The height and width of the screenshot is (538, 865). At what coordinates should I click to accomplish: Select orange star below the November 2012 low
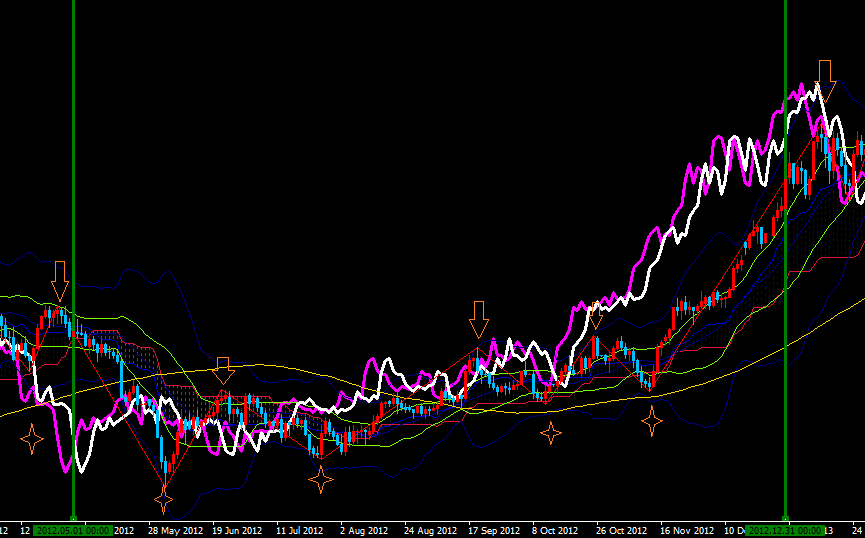[x=652, y=421]
